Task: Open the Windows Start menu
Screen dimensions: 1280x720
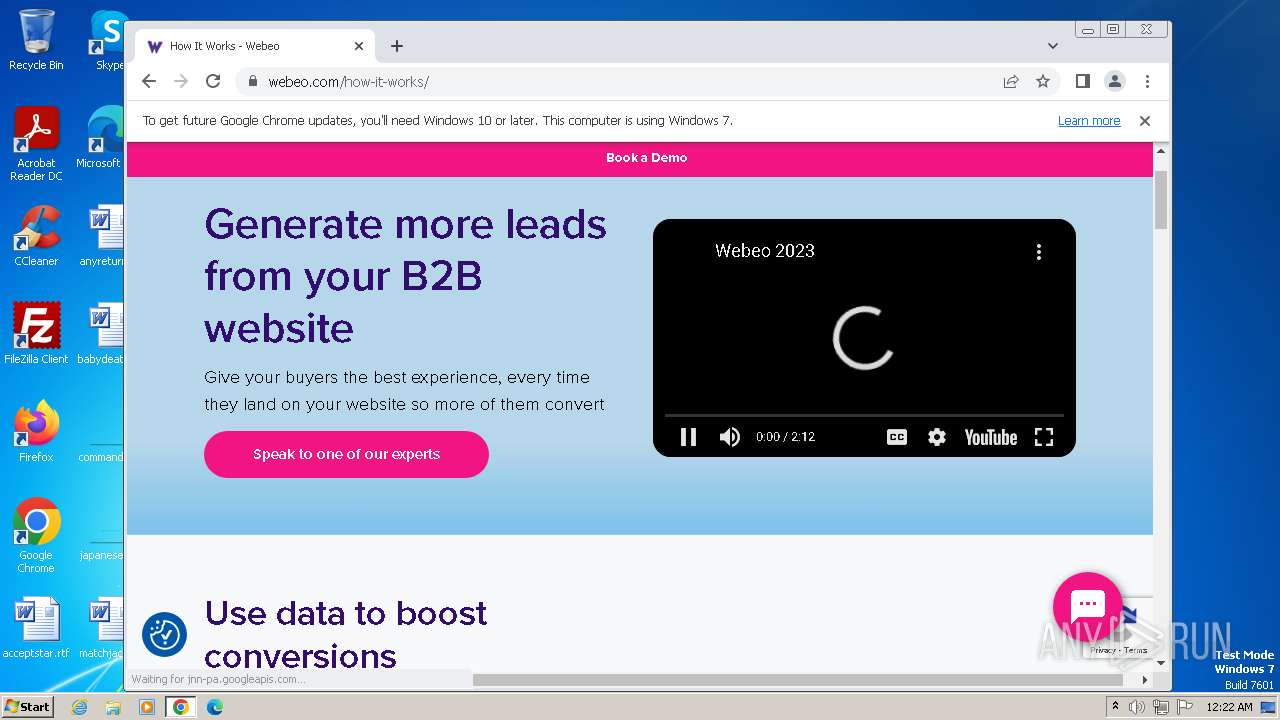Action: coord(27,706)
